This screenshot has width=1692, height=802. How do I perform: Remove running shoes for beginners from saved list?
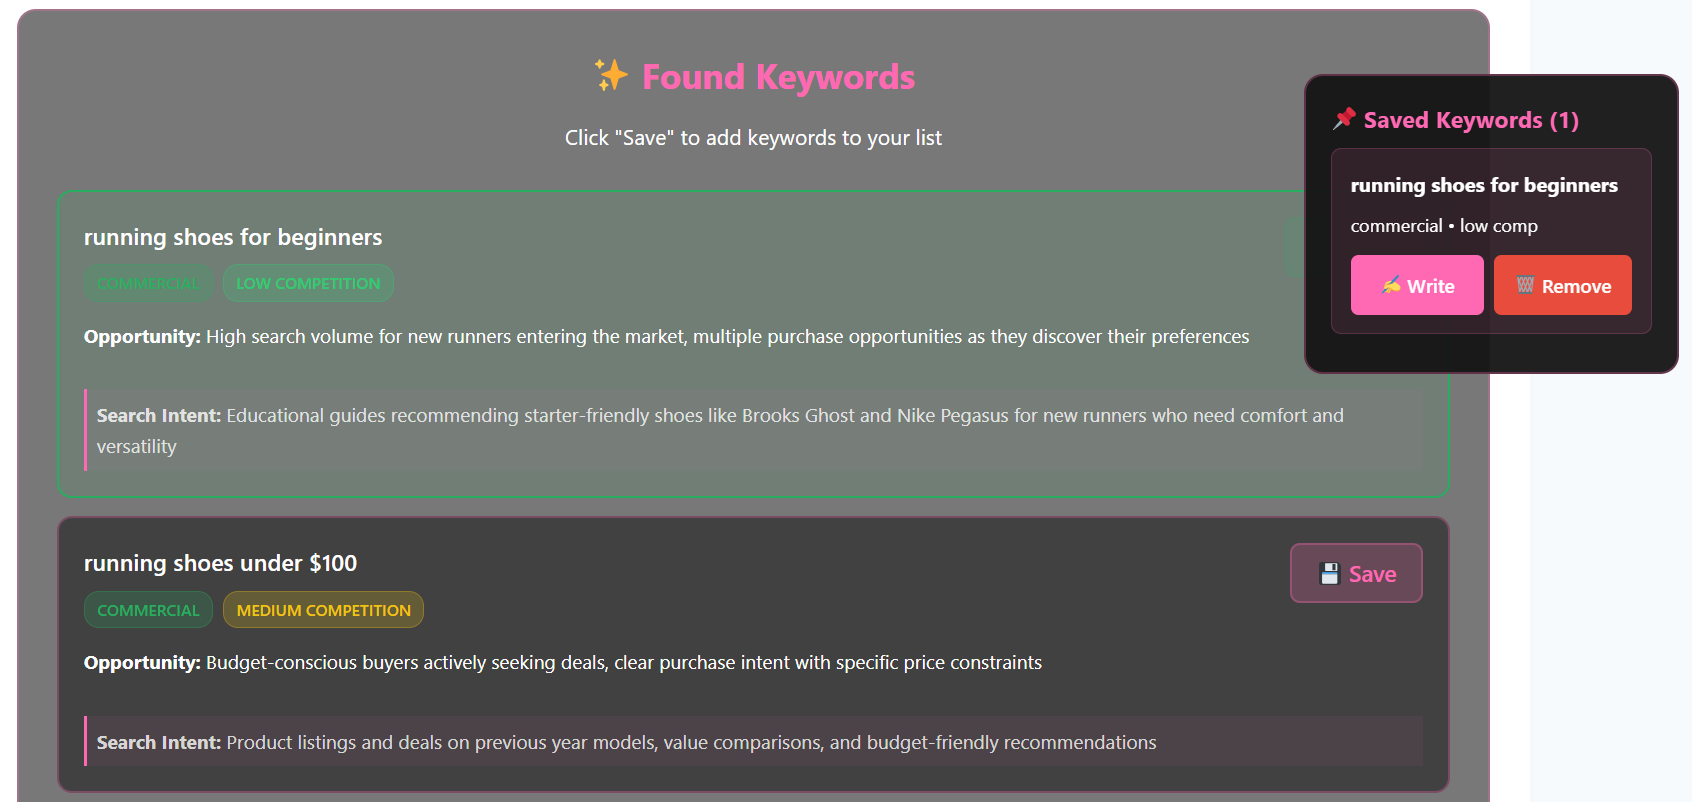click(x=1562, y=285)
